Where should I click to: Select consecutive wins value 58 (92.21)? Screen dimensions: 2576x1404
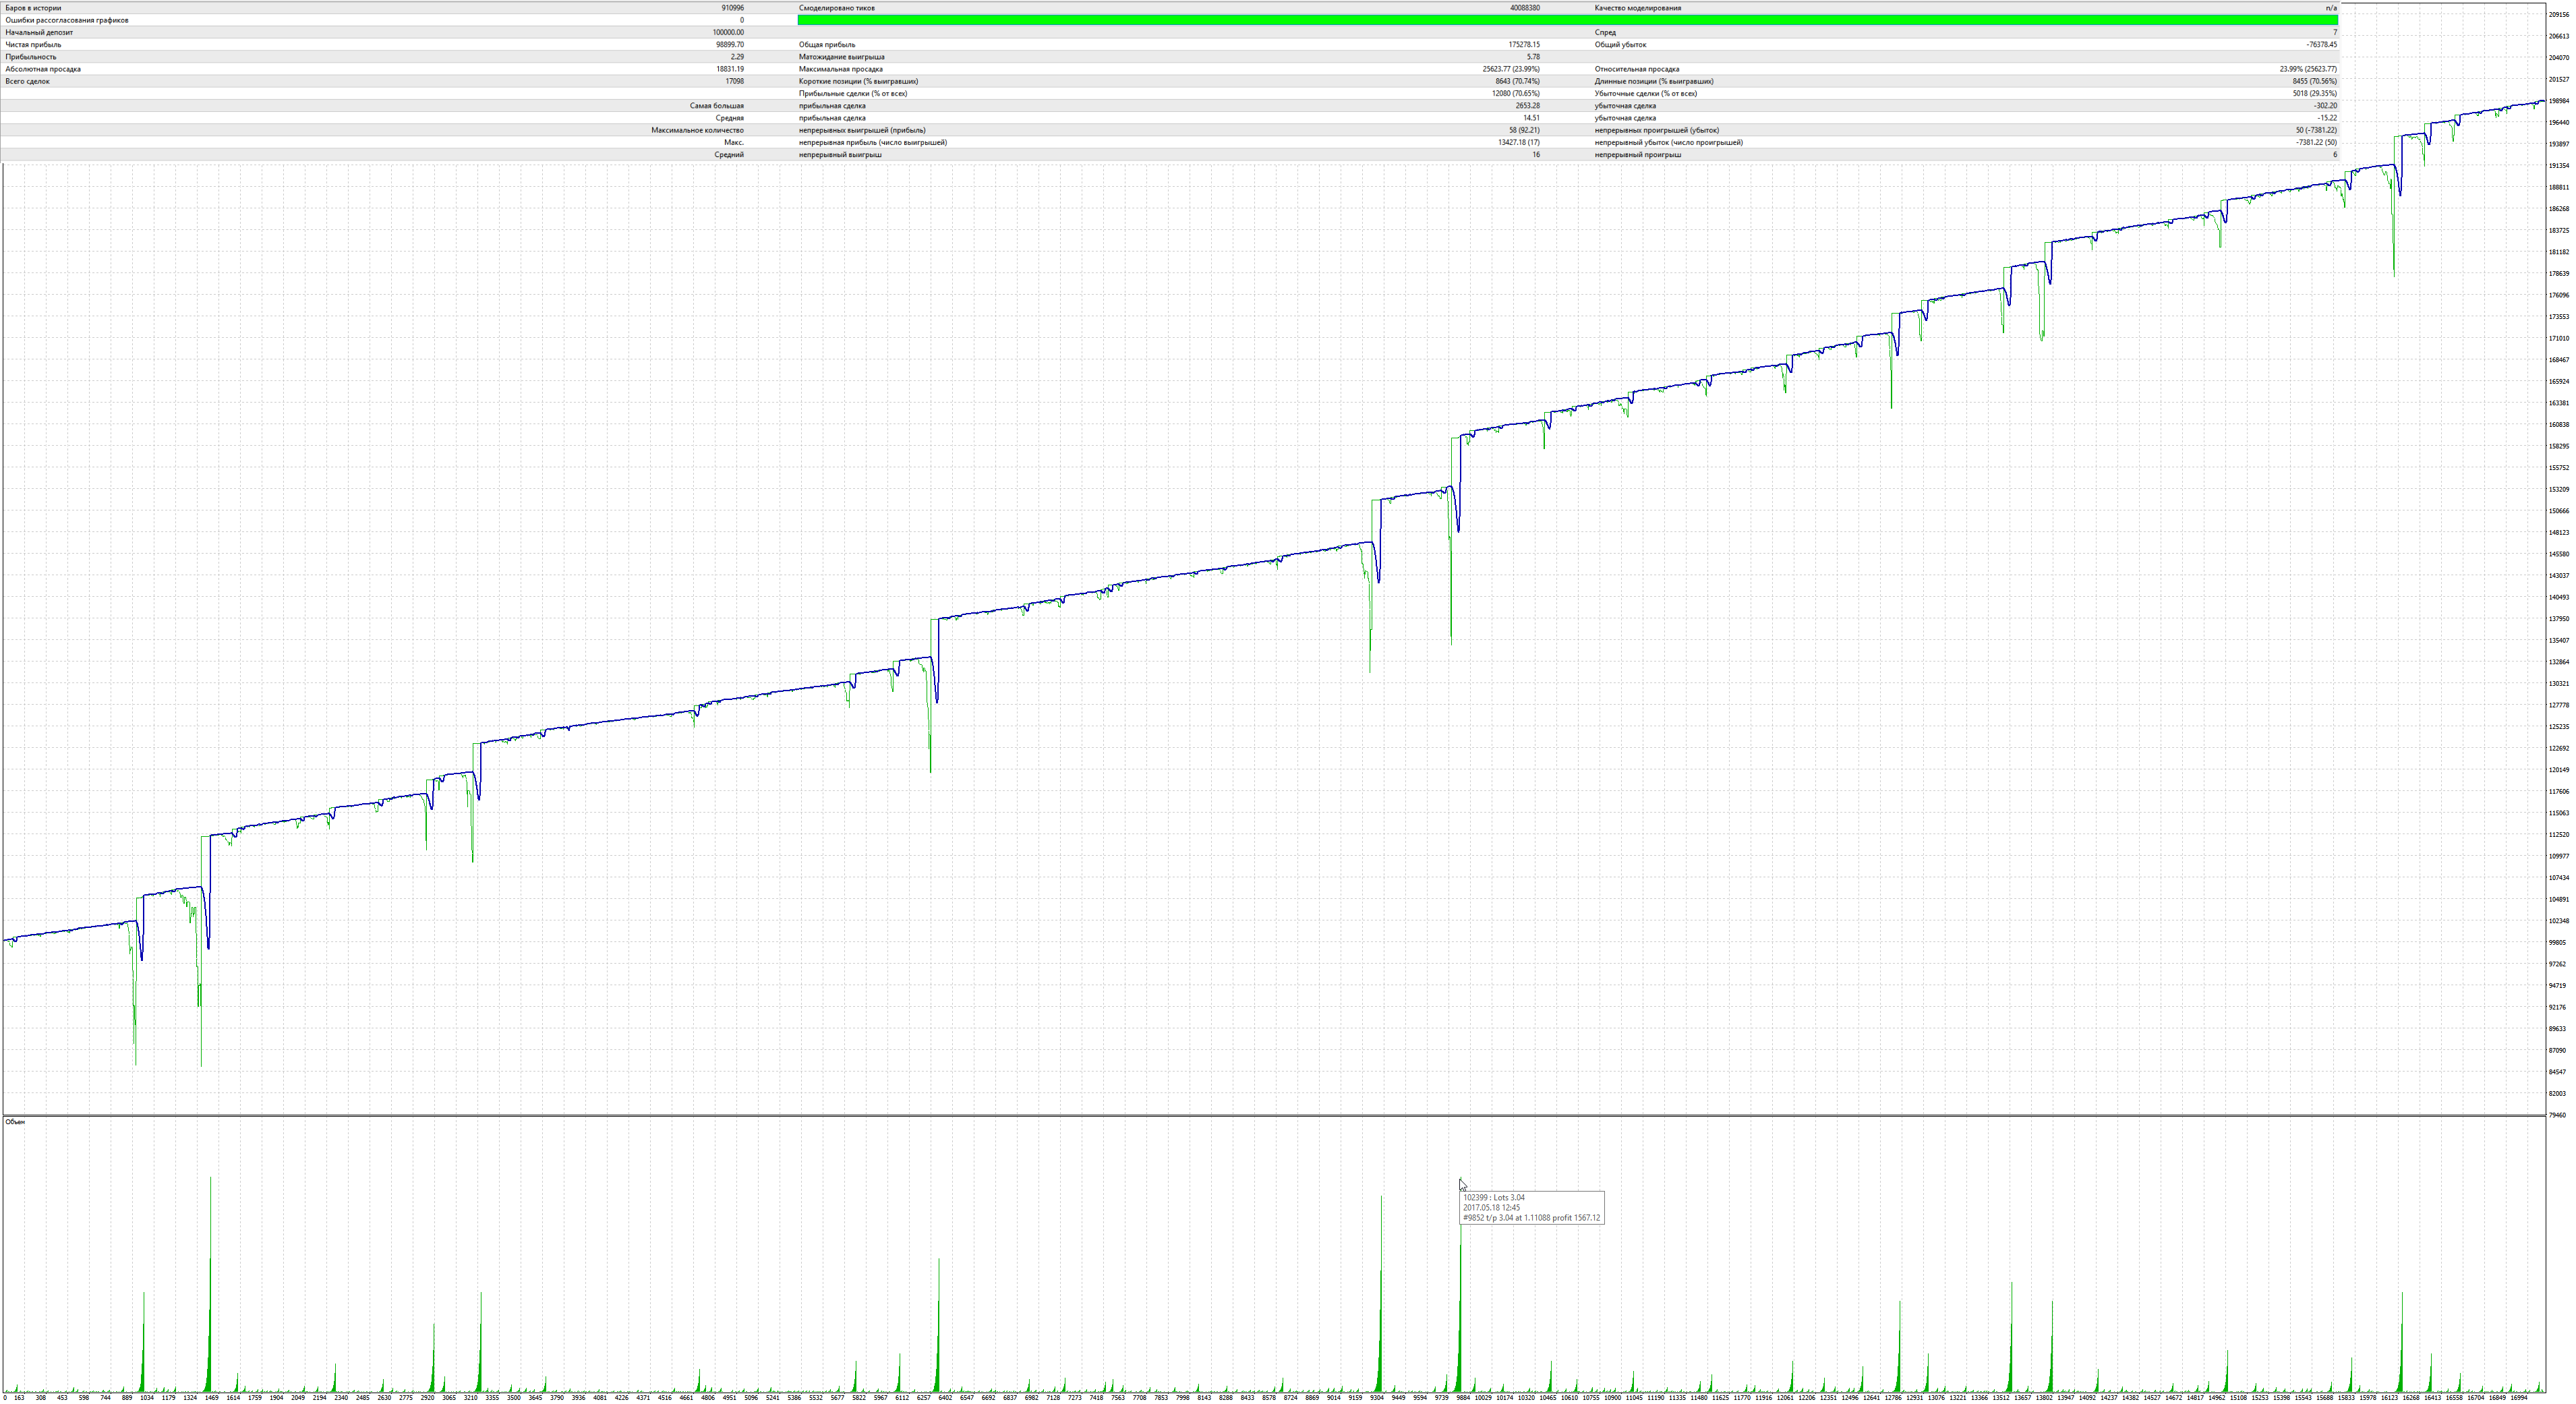pyautogui.click(x=1524, y=130)
